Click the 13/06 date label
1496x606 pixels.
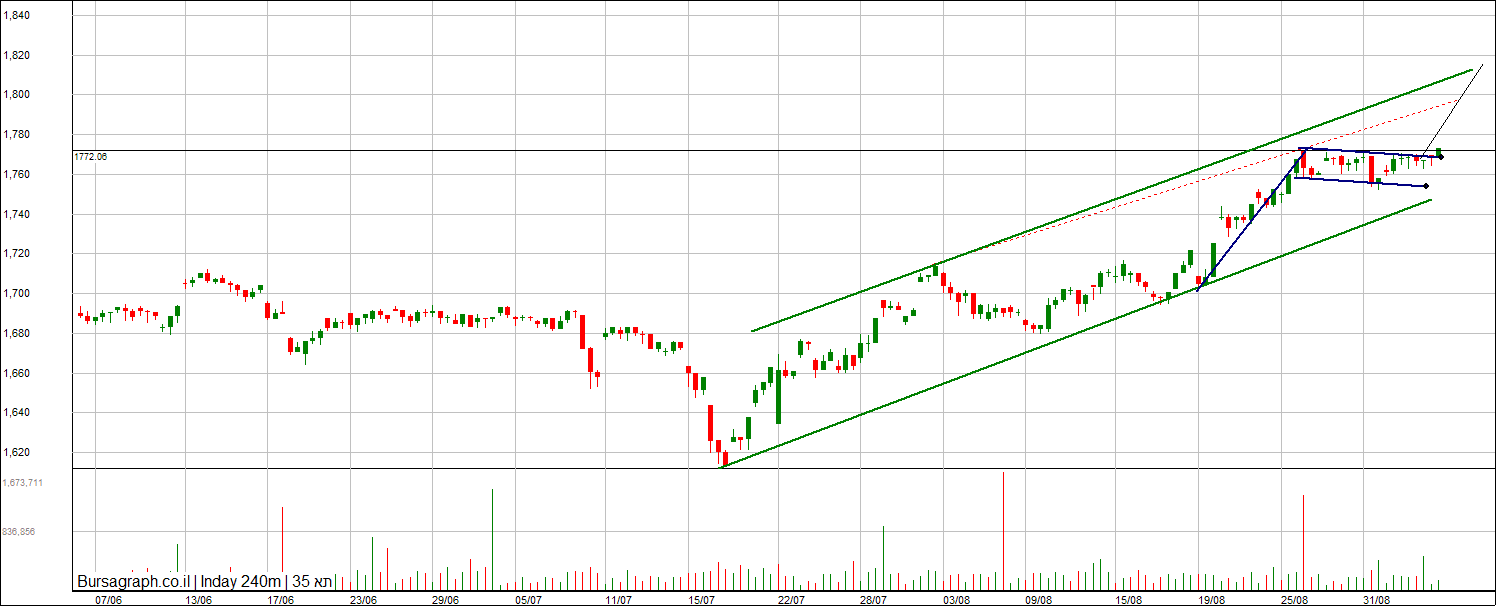(199, 600)
